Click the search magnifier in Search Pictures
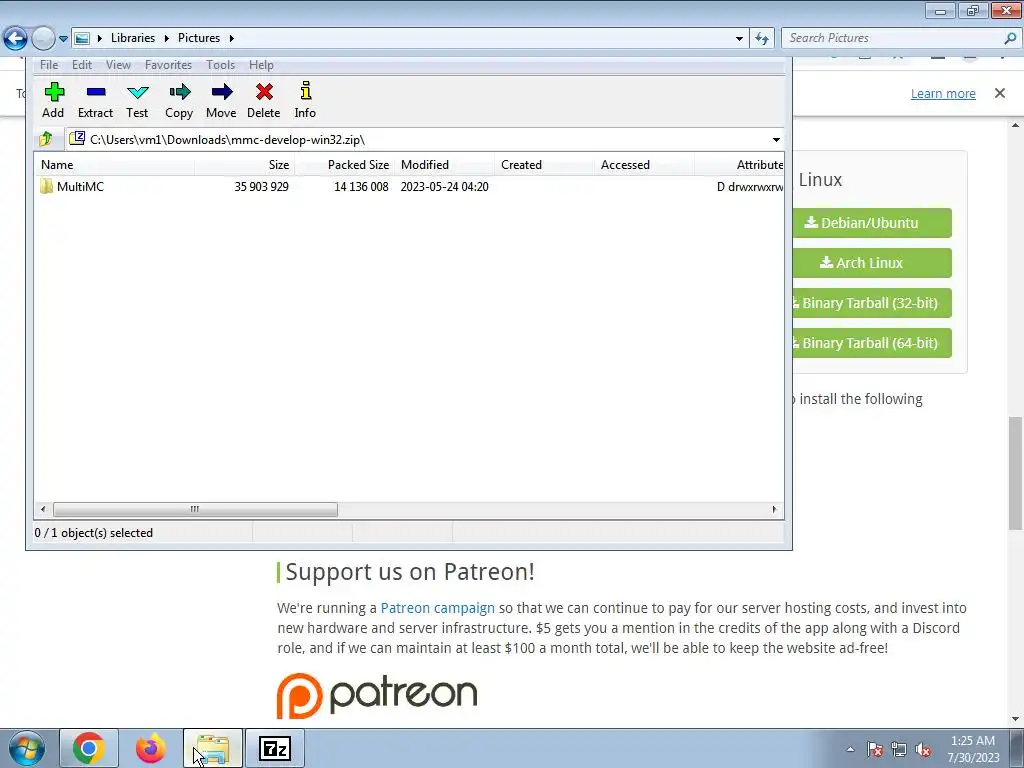The height and width of the screenshot is (768, 1024). click(1010, 39)
